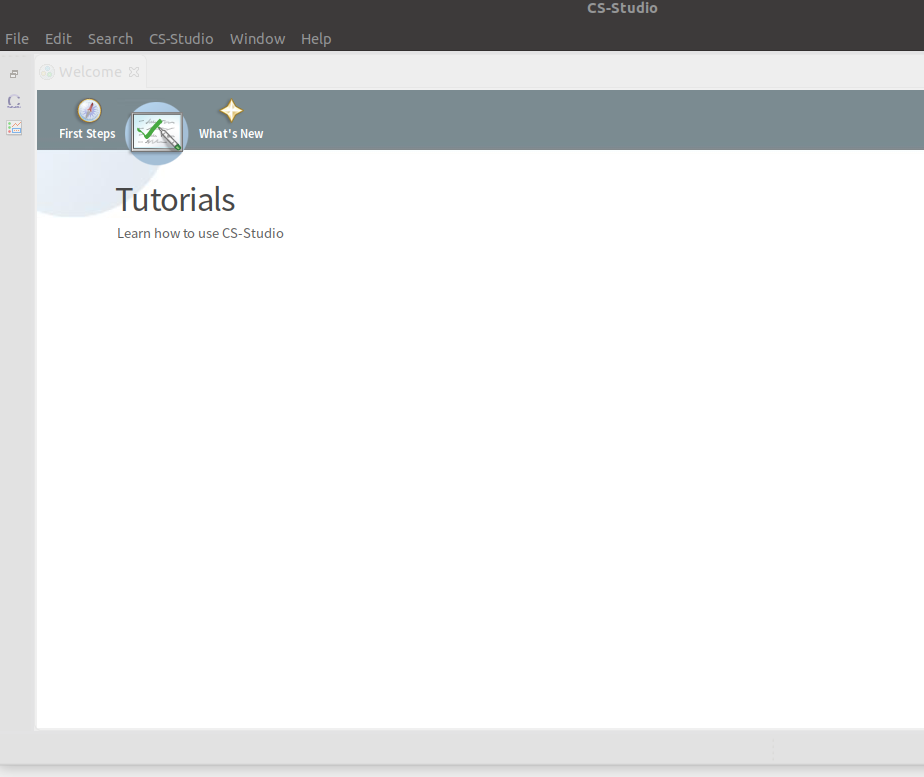924x777 pixels.
Task: Open the Edit menu
Action: click(x=58, y=39)
